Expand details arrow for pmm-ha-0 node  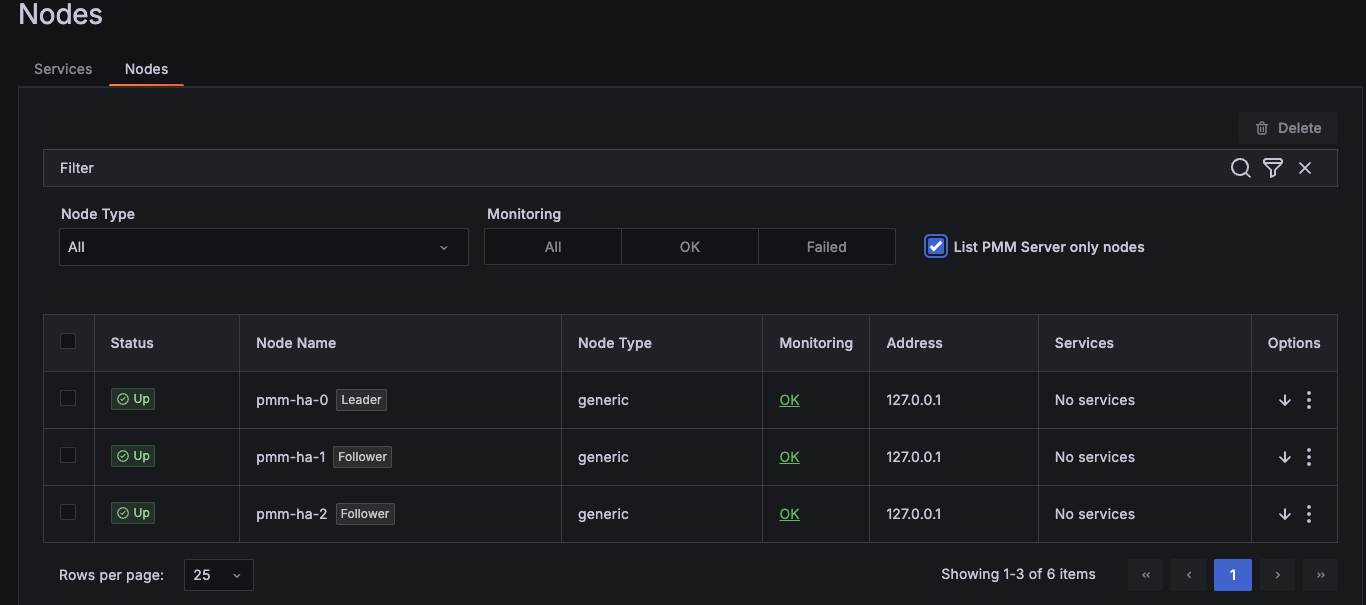point(1285,399)
